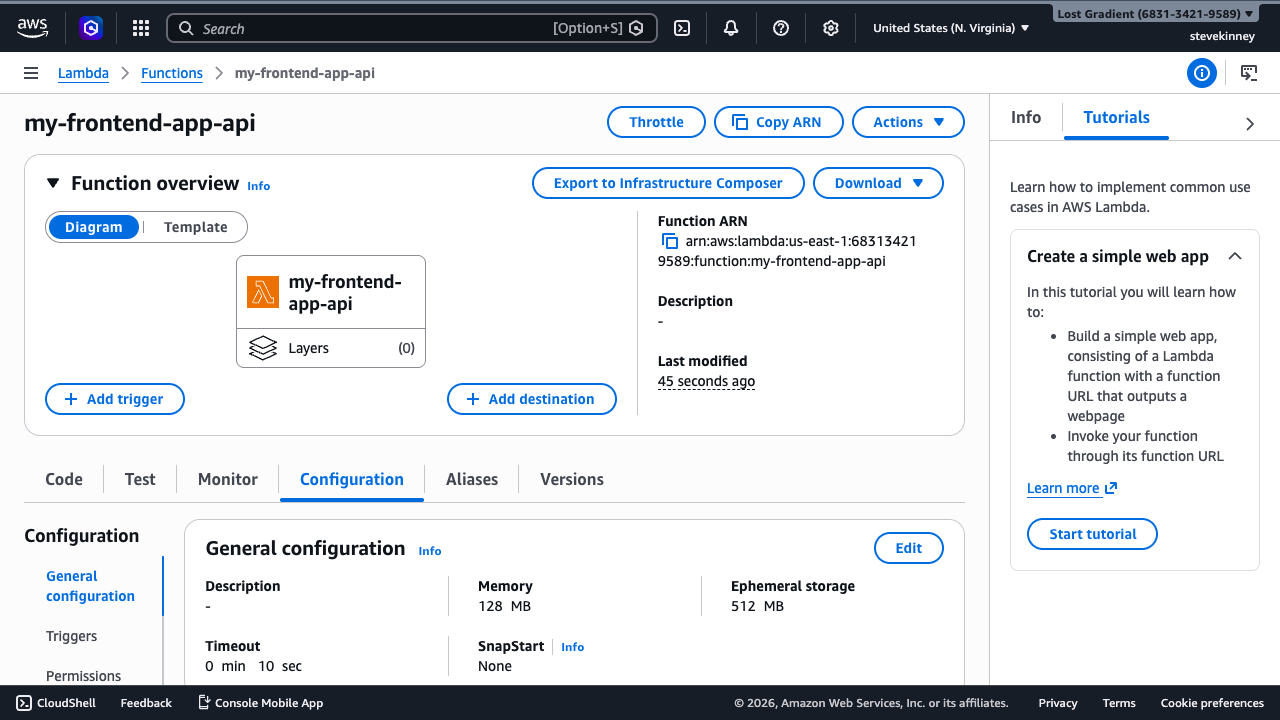Open the Privacy footer link
The height and width of the screenshot is (720, 1280).
click(x=1058, y=703)
